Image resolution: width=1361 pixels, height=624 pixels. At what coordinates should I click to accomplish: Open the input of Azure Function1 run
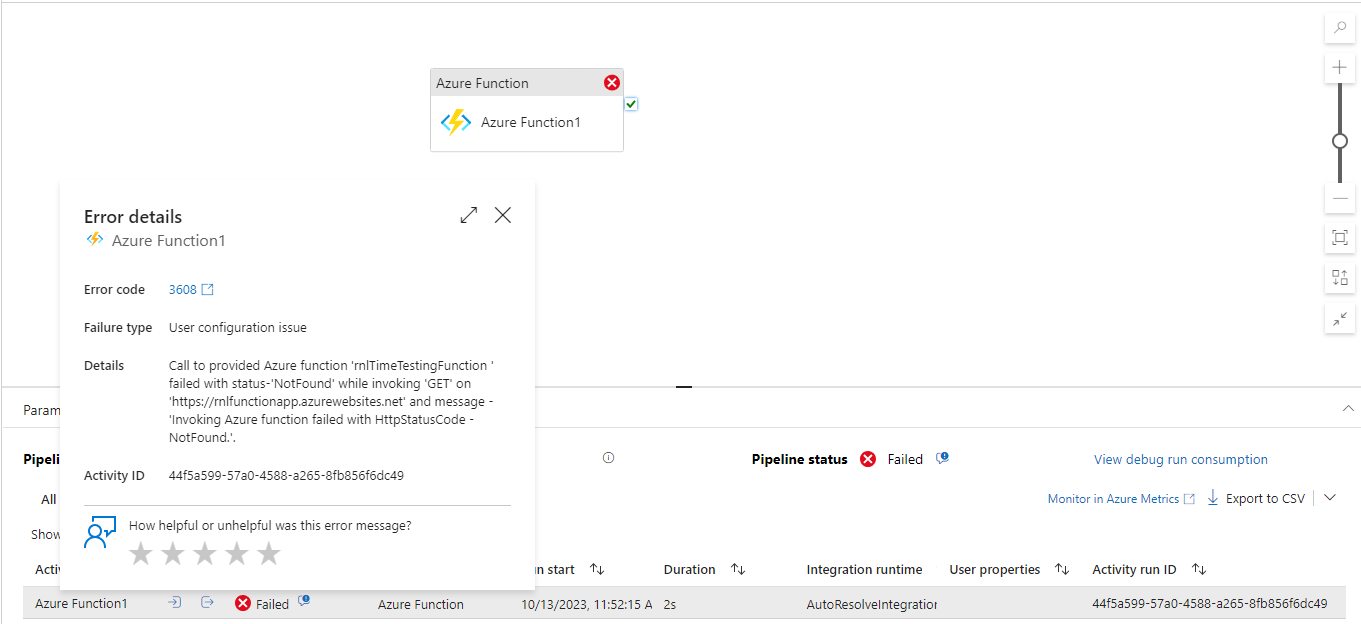click(174, 602)
